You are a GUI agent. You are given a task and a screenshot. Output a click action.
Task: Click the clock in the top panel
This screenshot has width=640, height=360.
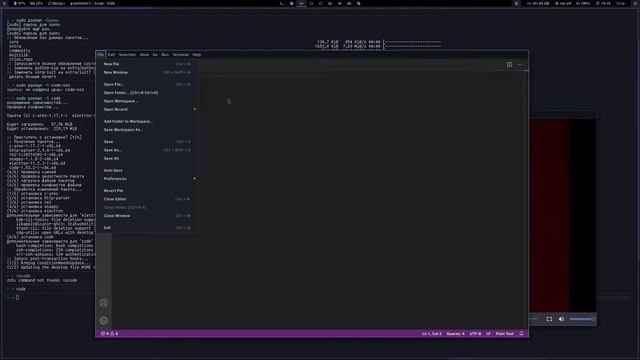tap(604, 3)
